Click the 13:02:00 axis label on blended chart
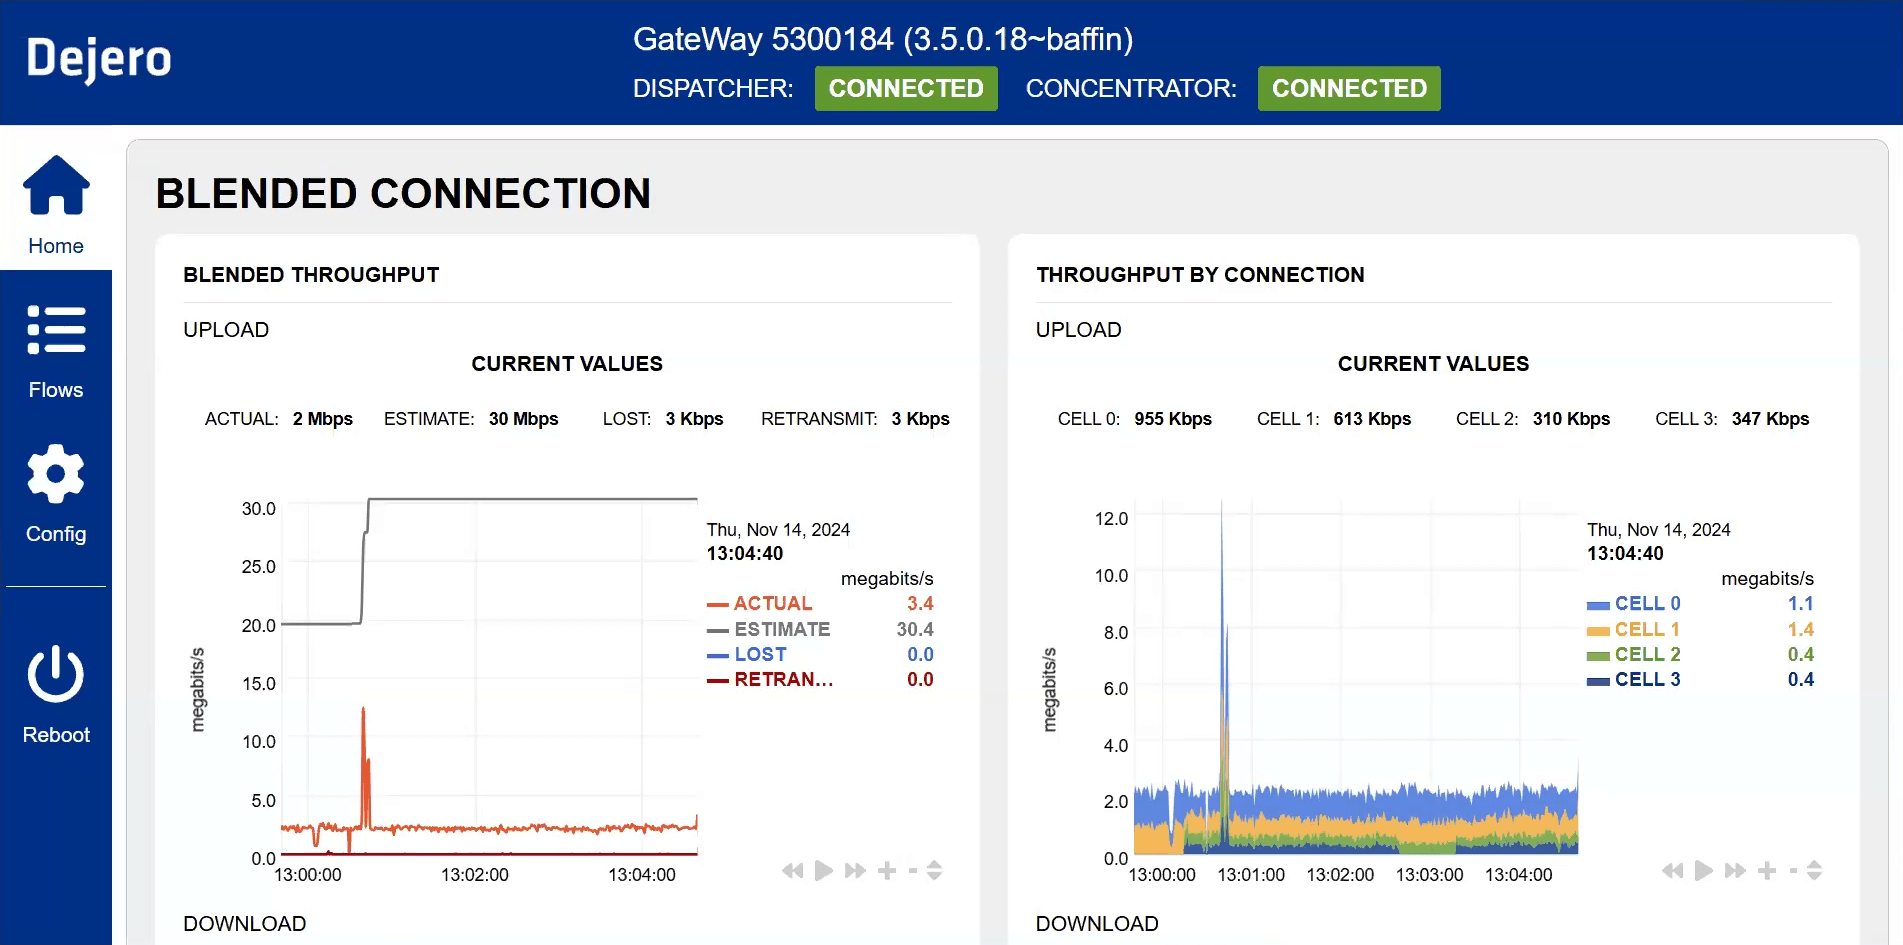Image resolution: width=1903 pixels, height=945 pixels. [x=475, y=875]
